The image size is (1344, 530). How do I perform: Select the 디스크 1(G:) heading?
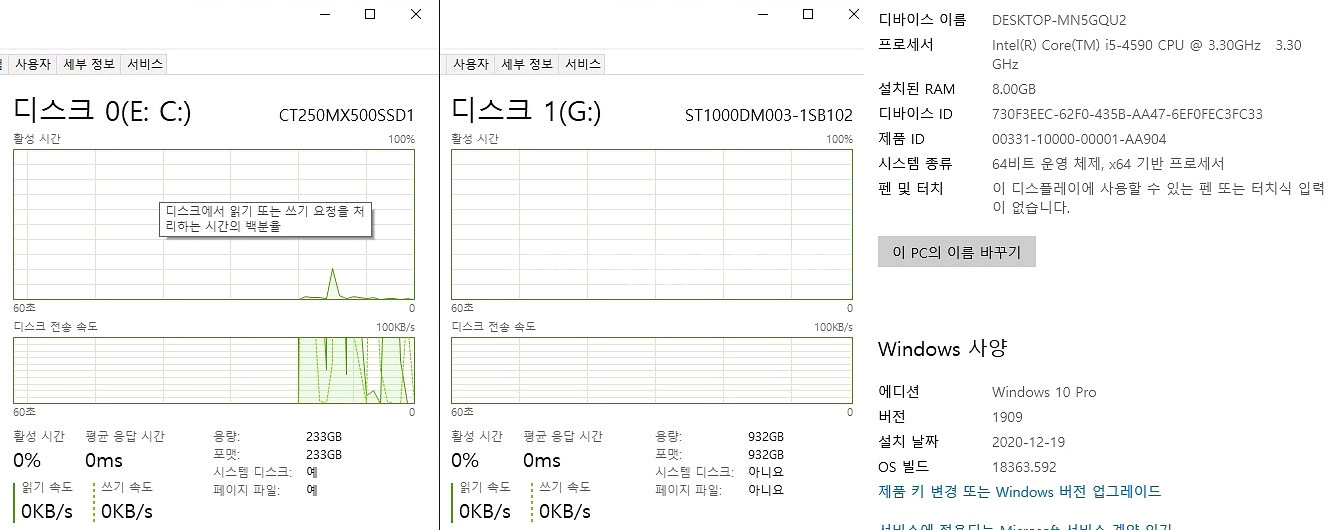click(526, 111)
